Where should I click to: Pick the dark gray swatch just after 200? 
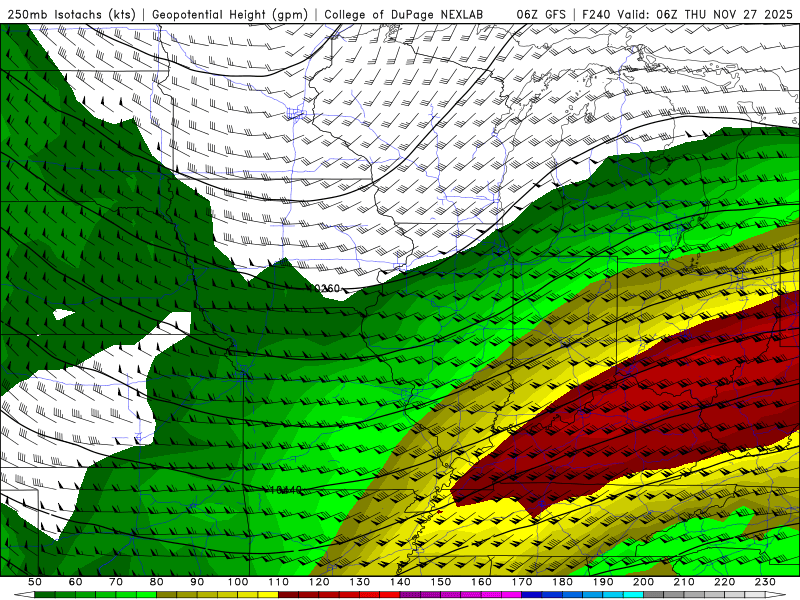653,595
